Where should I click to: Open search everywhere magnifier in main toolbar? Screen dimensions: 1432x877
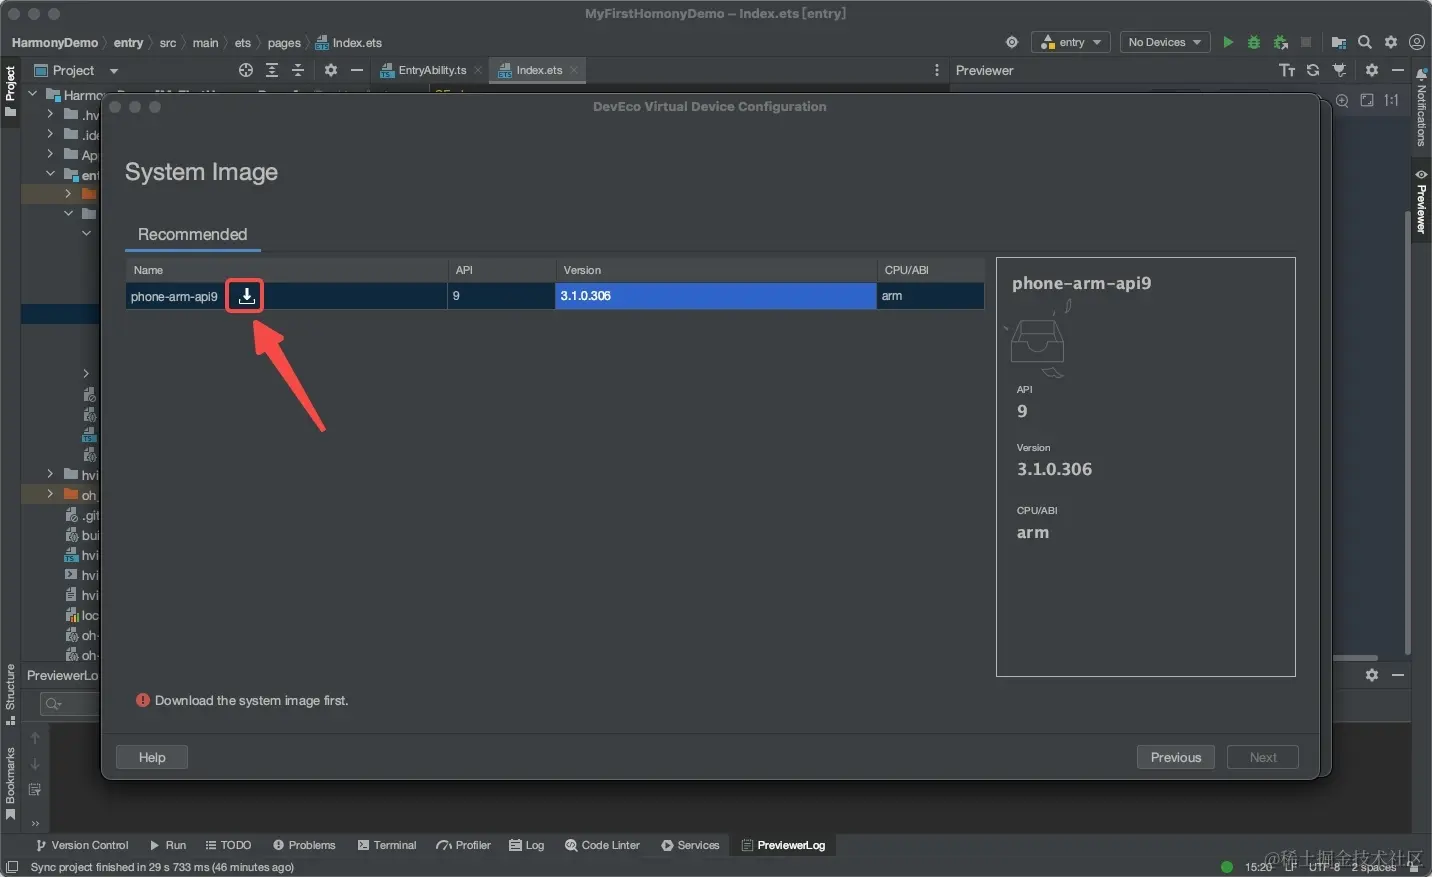1365,42
